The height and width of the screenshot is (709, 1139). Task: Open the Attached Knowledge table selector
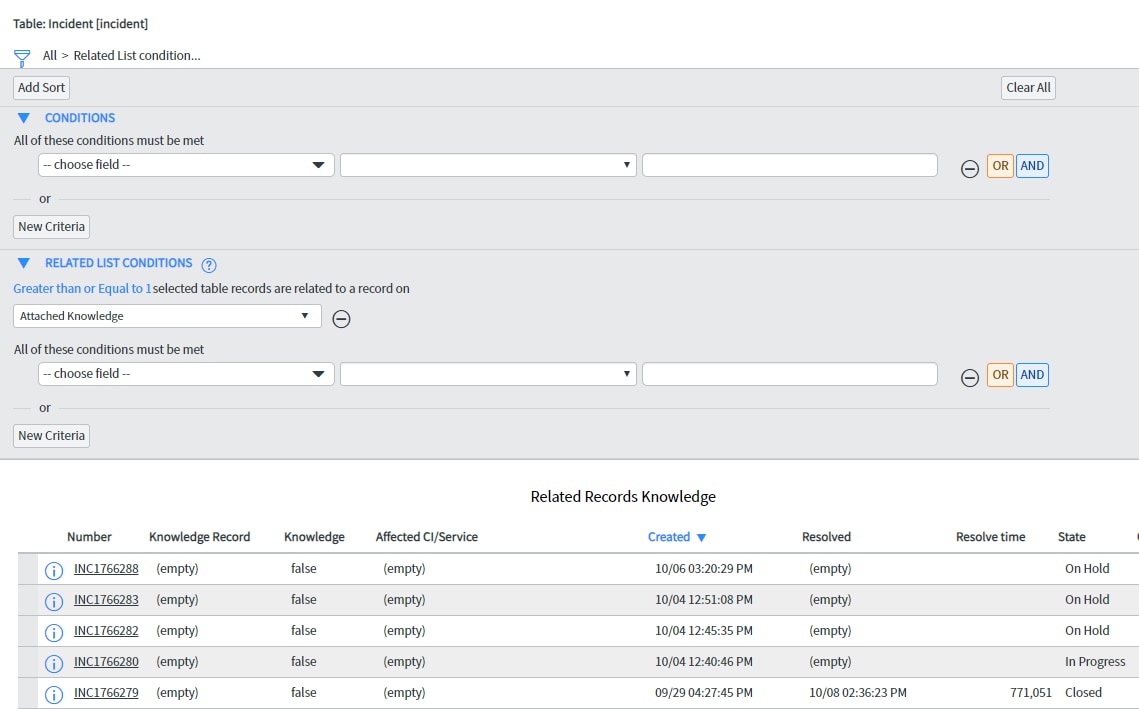click(166, 315)
